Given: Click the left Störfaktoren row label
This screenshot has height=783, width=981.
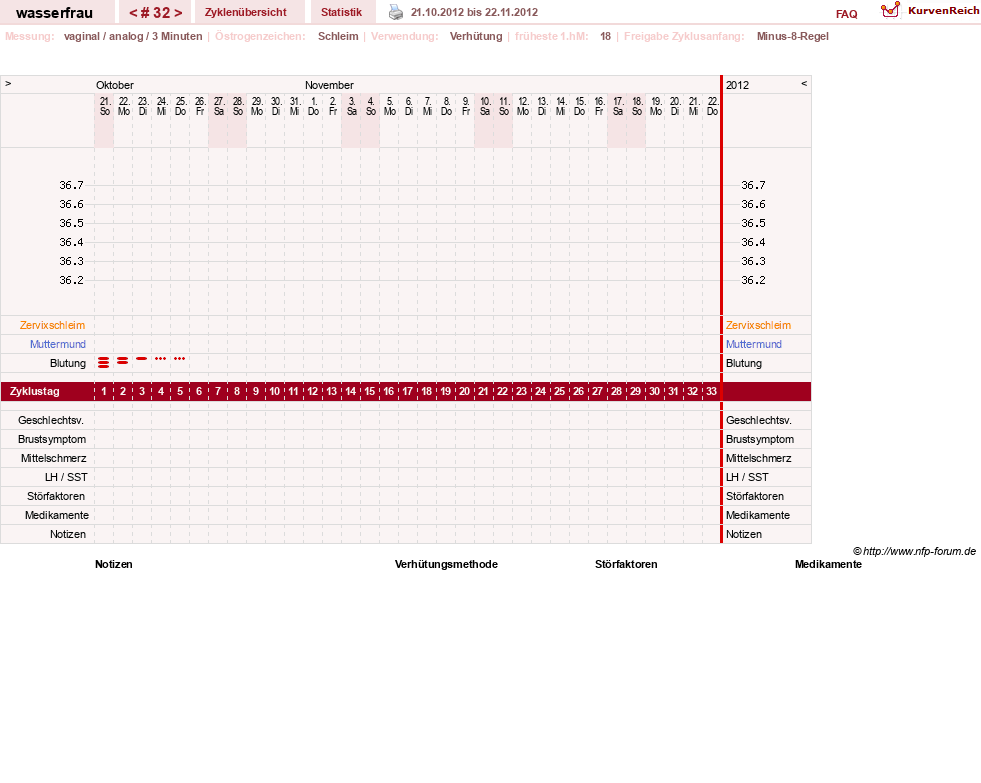Looking at the screenshot, I should pos(56,496).
